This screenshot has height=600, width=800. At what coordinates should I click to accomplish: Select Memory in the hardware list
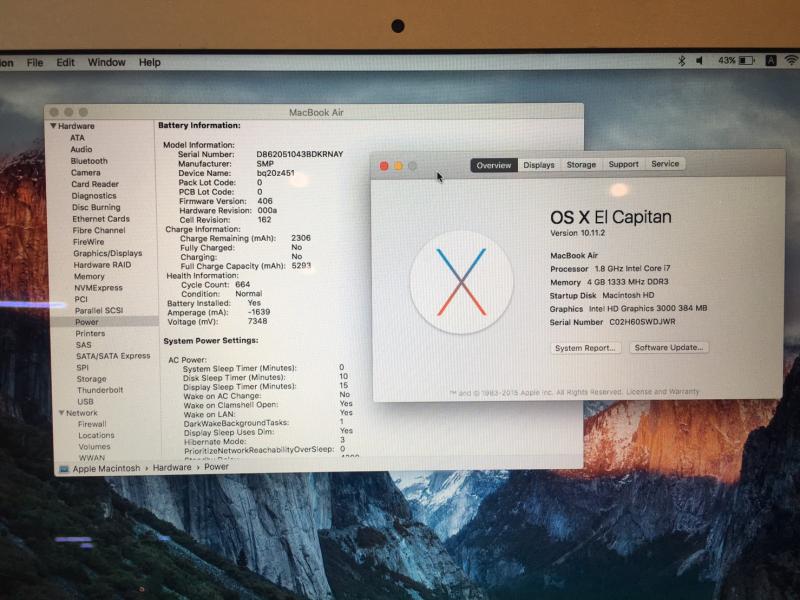[x=89, y=276]
